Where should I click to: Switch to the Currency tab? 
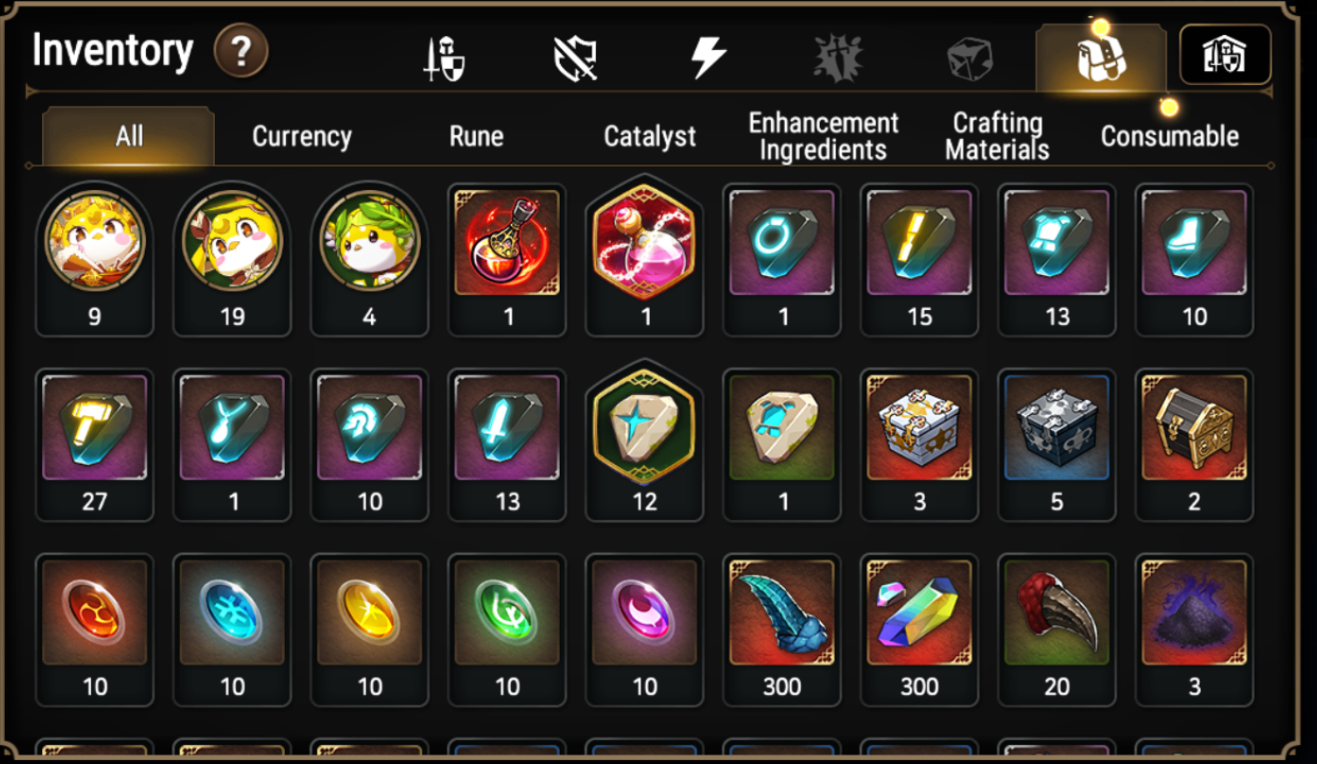pos(302,136)
